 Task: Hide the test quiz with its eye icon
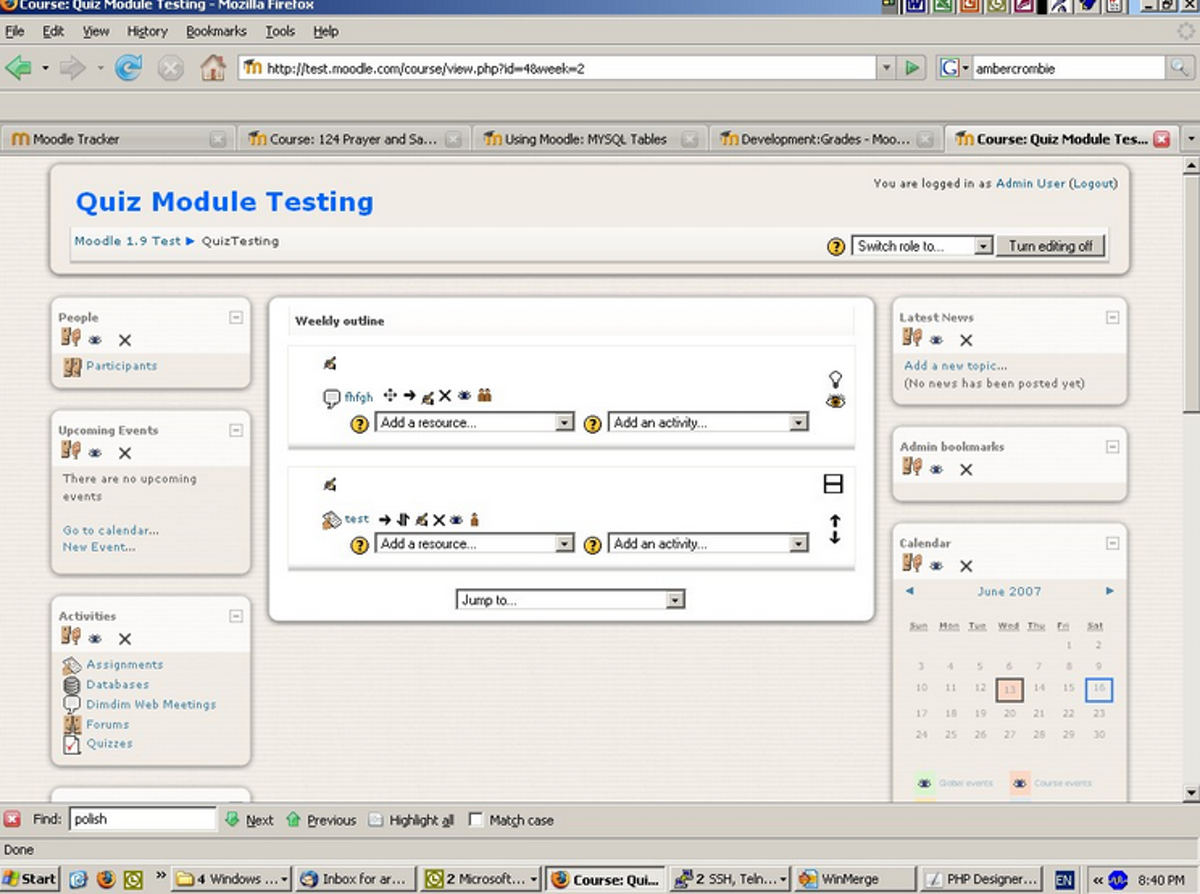click(455, 518)
